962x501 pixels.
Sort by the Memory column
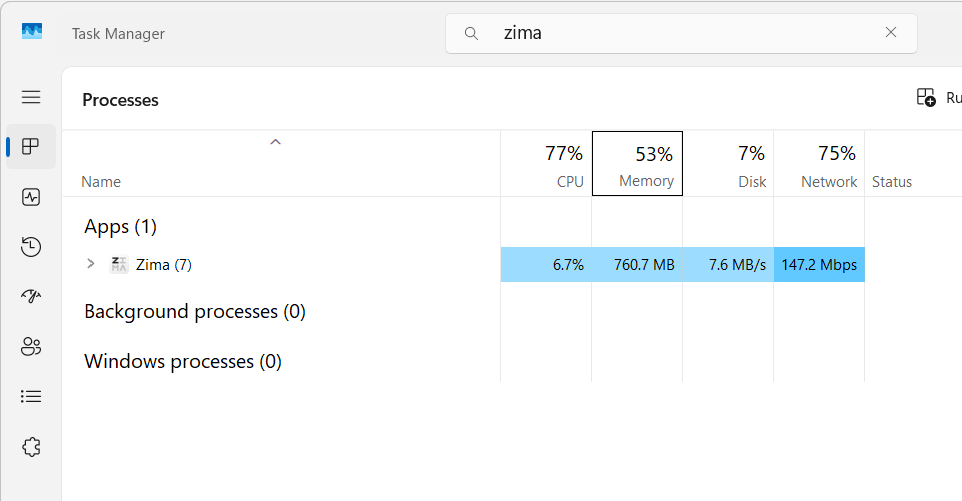click(637, 164)
